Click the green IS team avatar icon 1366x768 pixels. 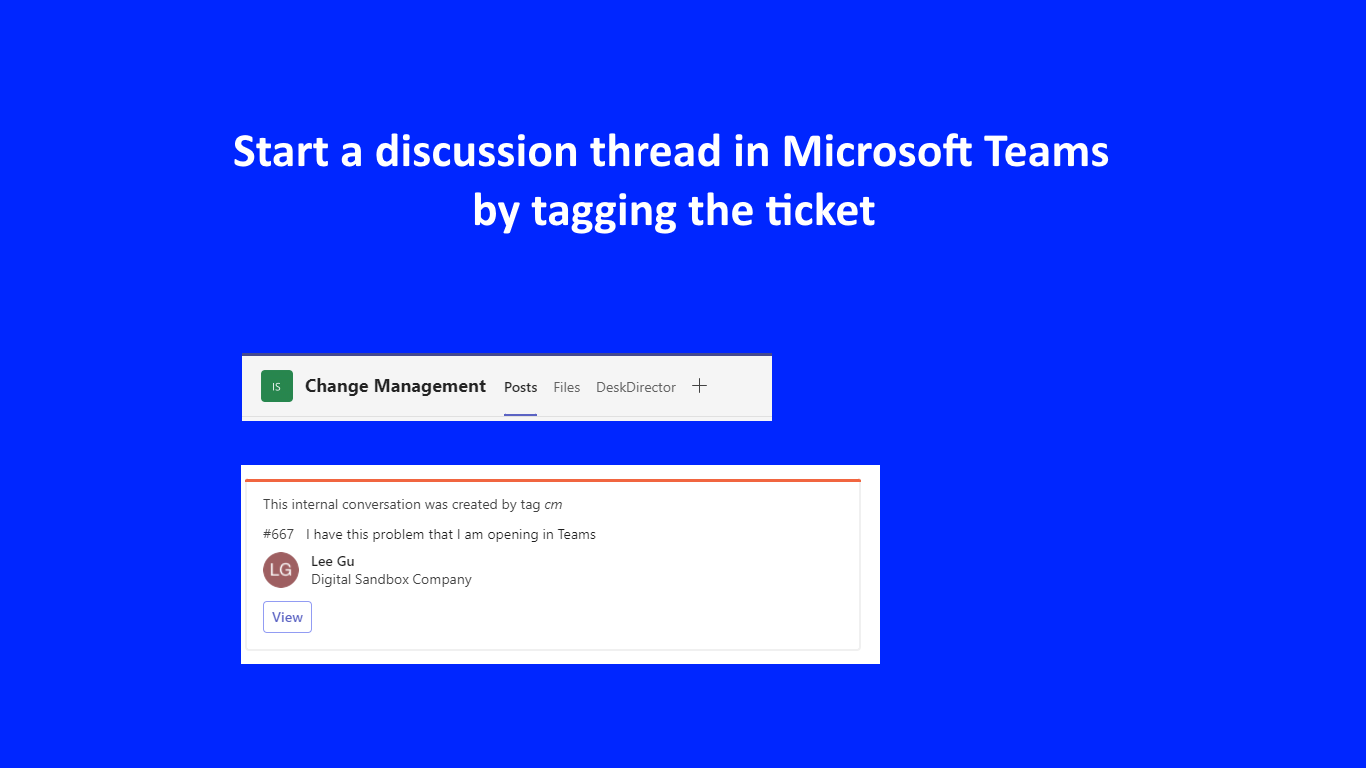pyautogui.click(x=277, y=386)
